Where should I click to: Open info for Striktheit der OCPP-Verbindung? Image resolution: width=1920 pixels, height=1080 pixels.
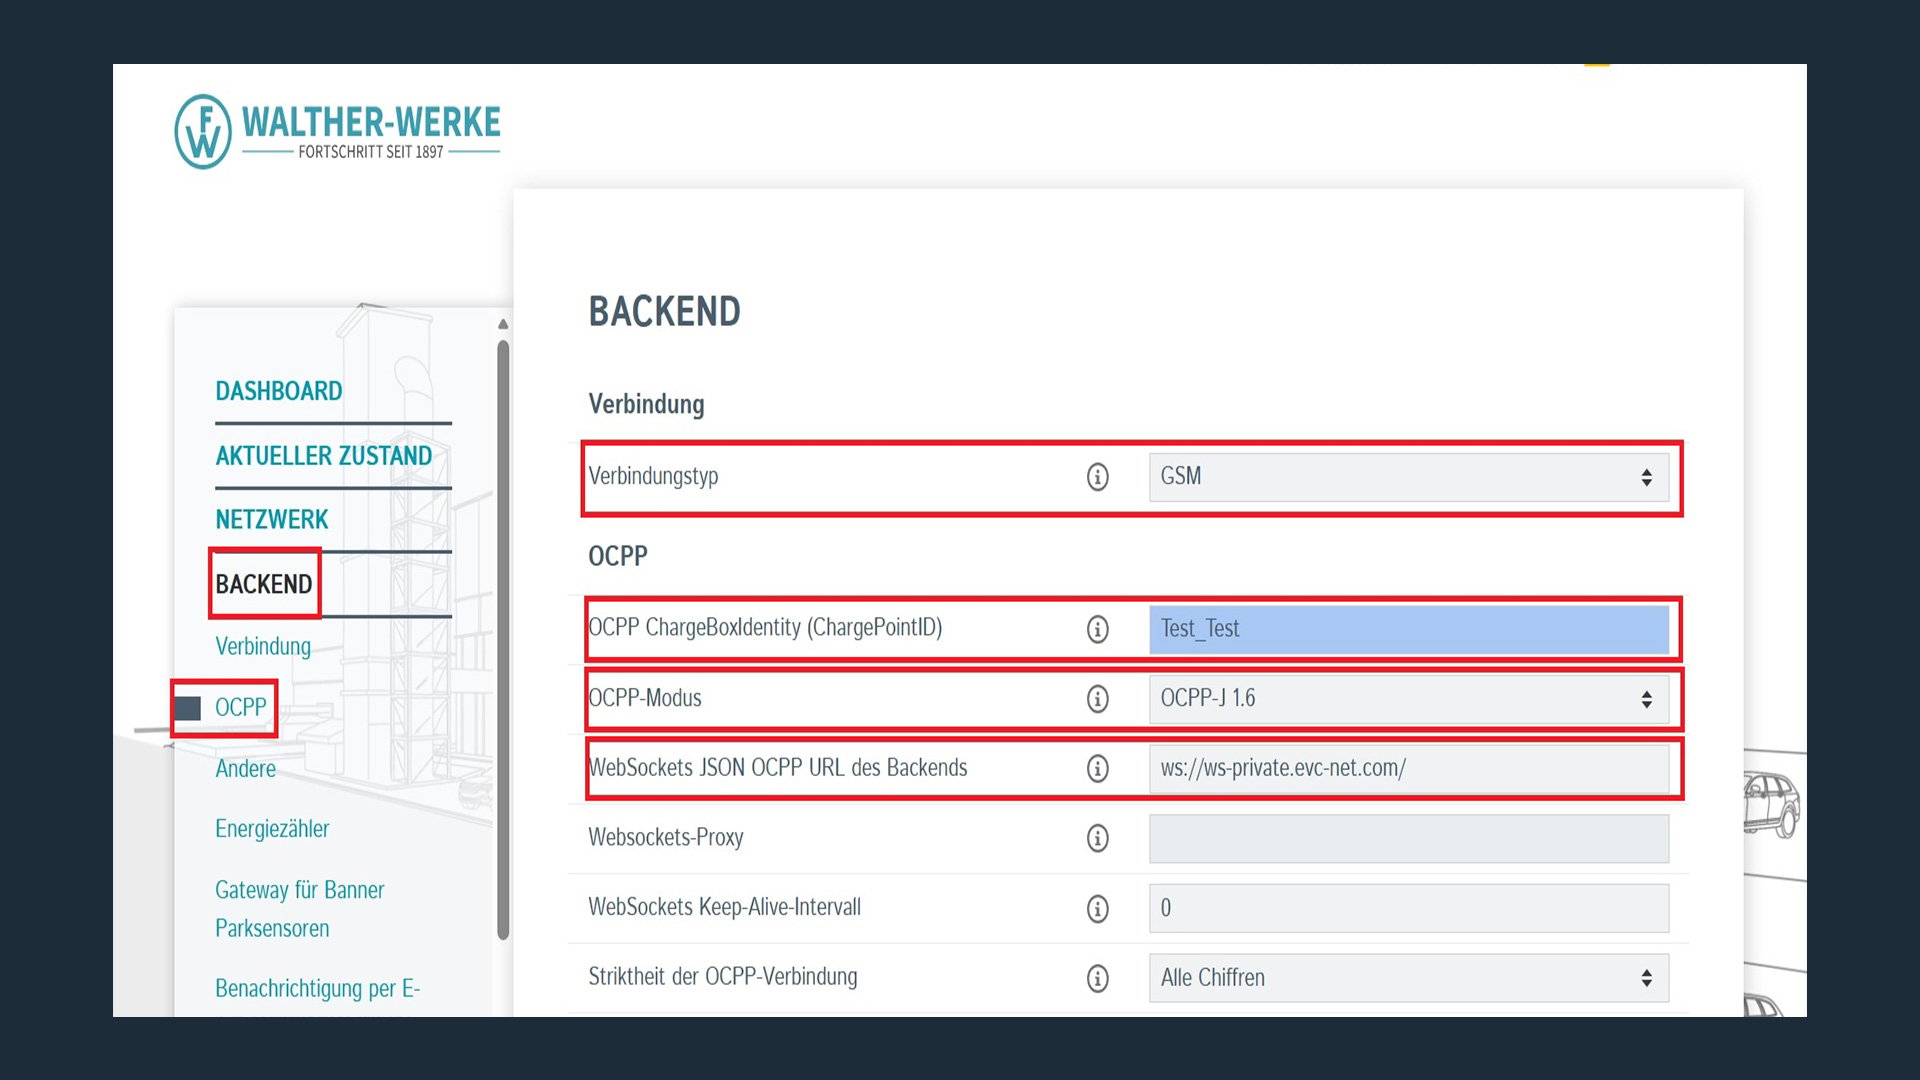(1097, 978)
